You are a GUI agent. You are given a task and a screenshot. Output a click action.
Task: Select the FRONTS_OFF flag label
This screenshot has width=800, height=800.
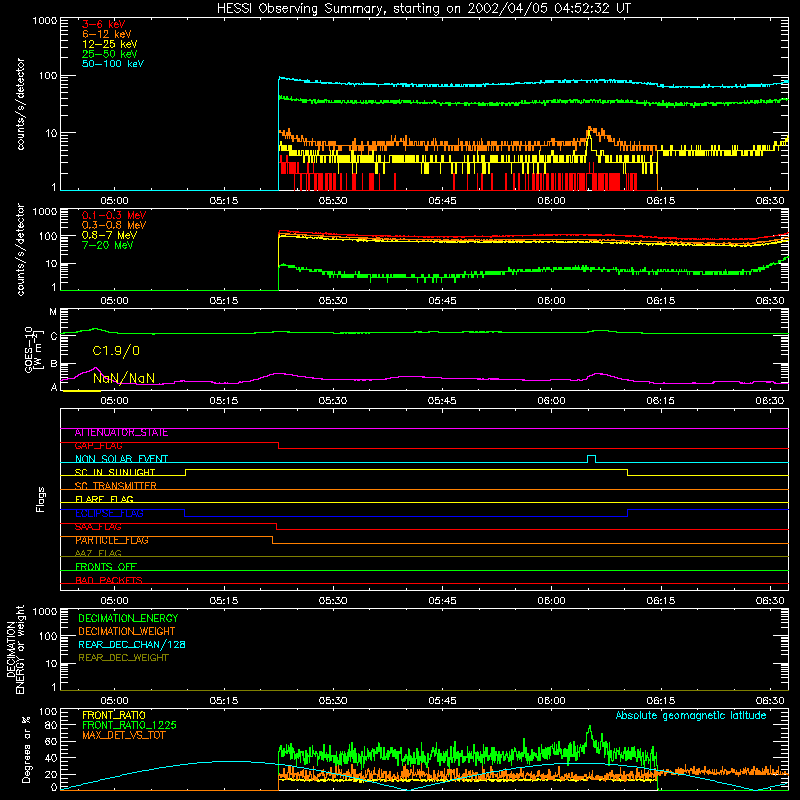106,567
